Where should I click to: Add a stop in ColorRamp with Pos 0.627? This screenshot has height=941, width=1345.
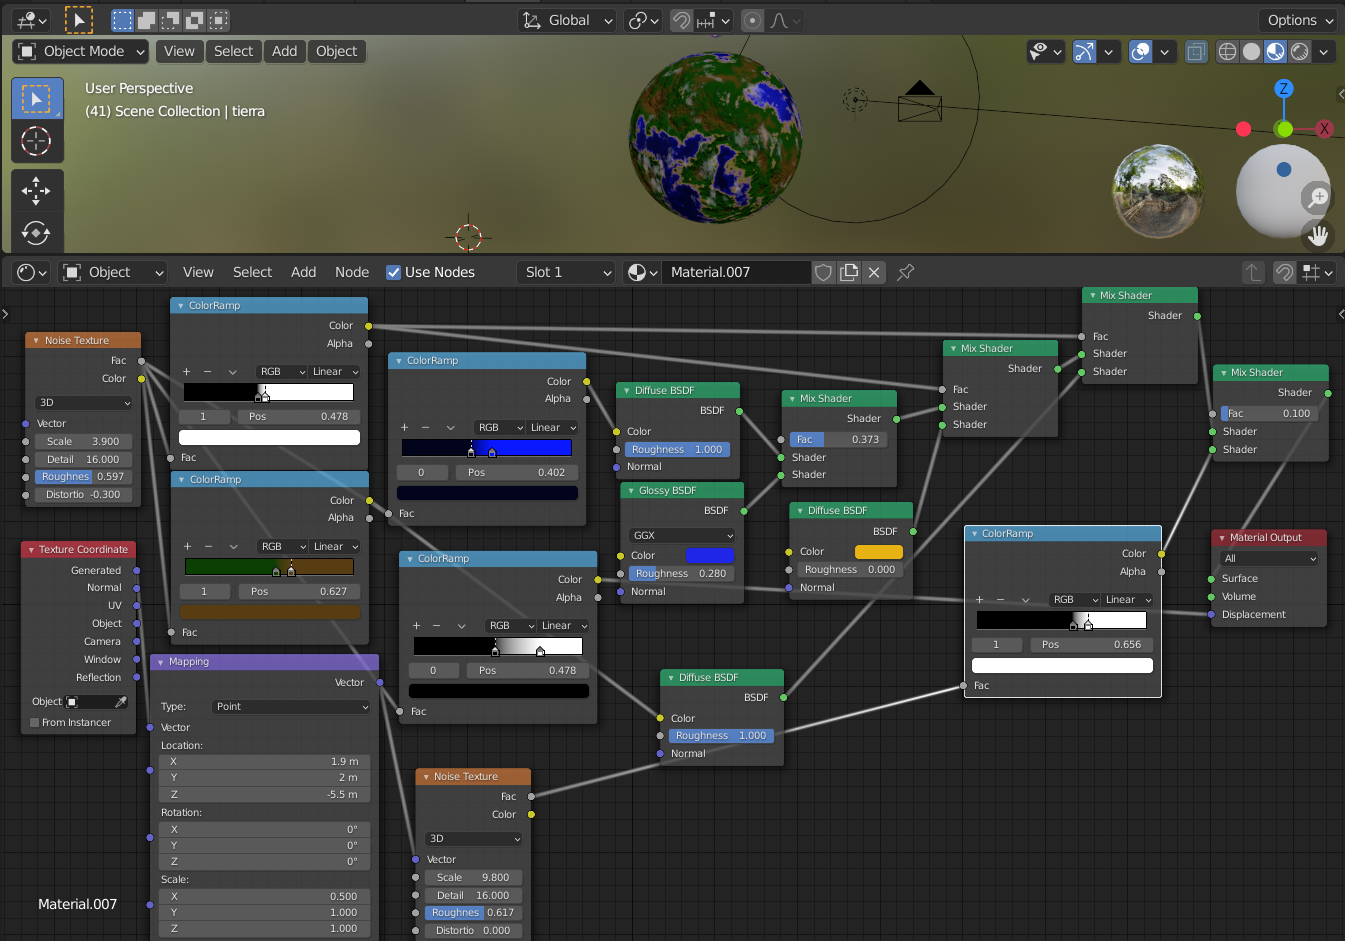pyautogui.click(x=187, y=547)
